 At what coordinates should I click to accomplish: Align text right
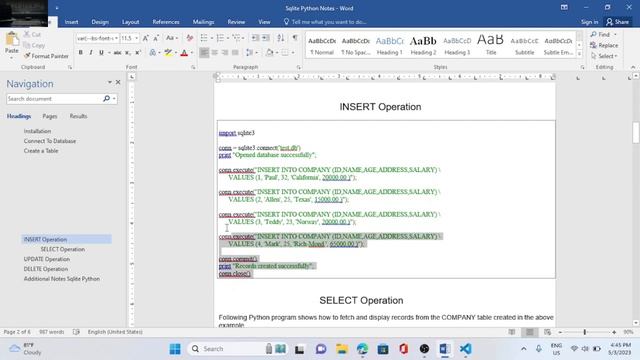click(x=224, y=53)
